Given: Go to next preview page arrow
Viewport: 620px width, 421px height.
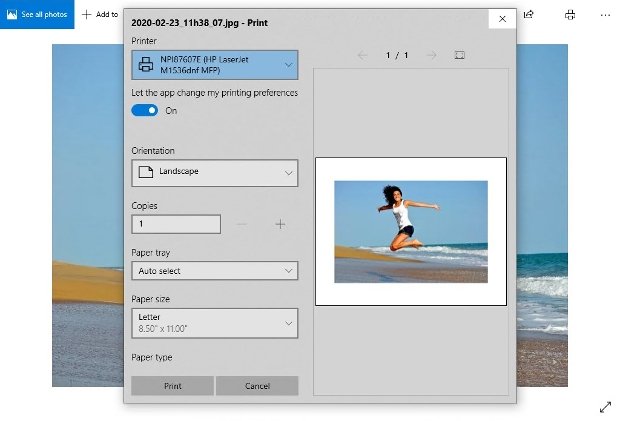Looking at the screenshot, I should (x=431, y=55).
